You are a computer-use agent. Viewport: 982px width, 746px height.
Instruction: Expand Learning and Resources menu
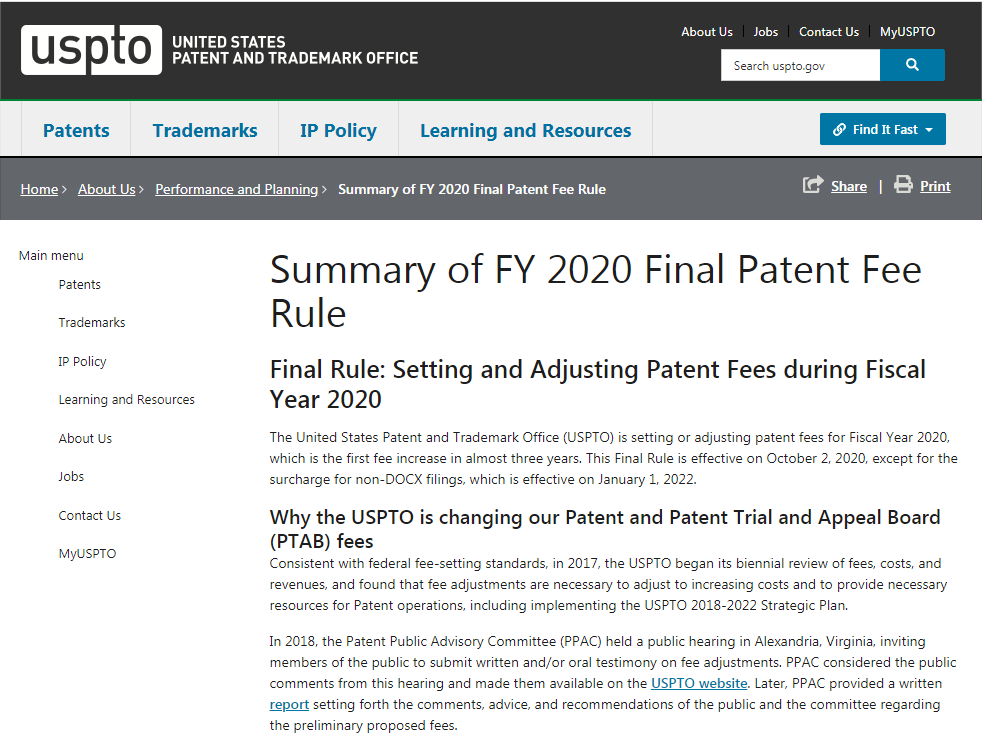525,131
